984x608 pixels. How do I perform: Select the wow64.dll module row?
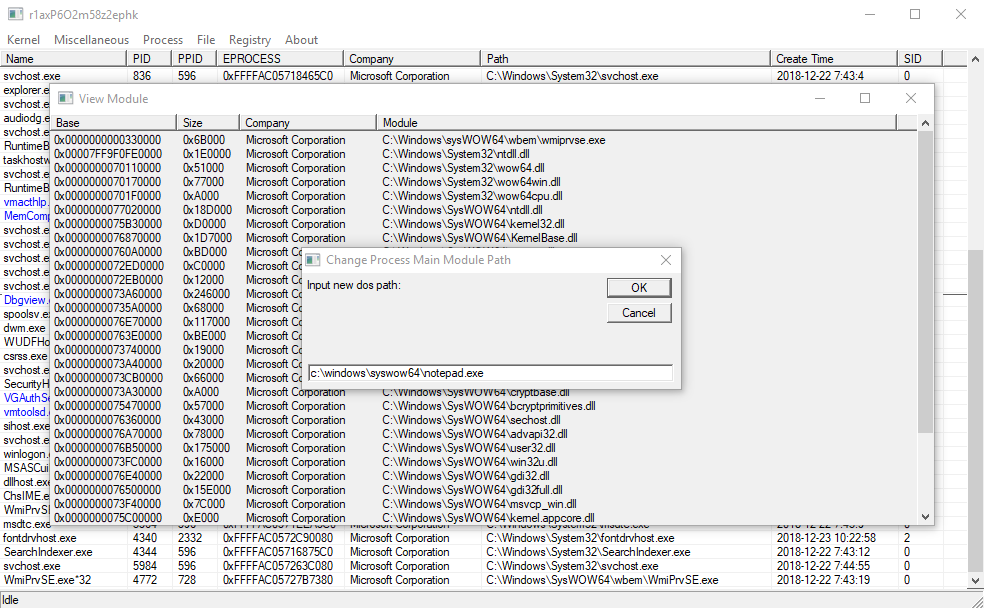pos(484,168)
